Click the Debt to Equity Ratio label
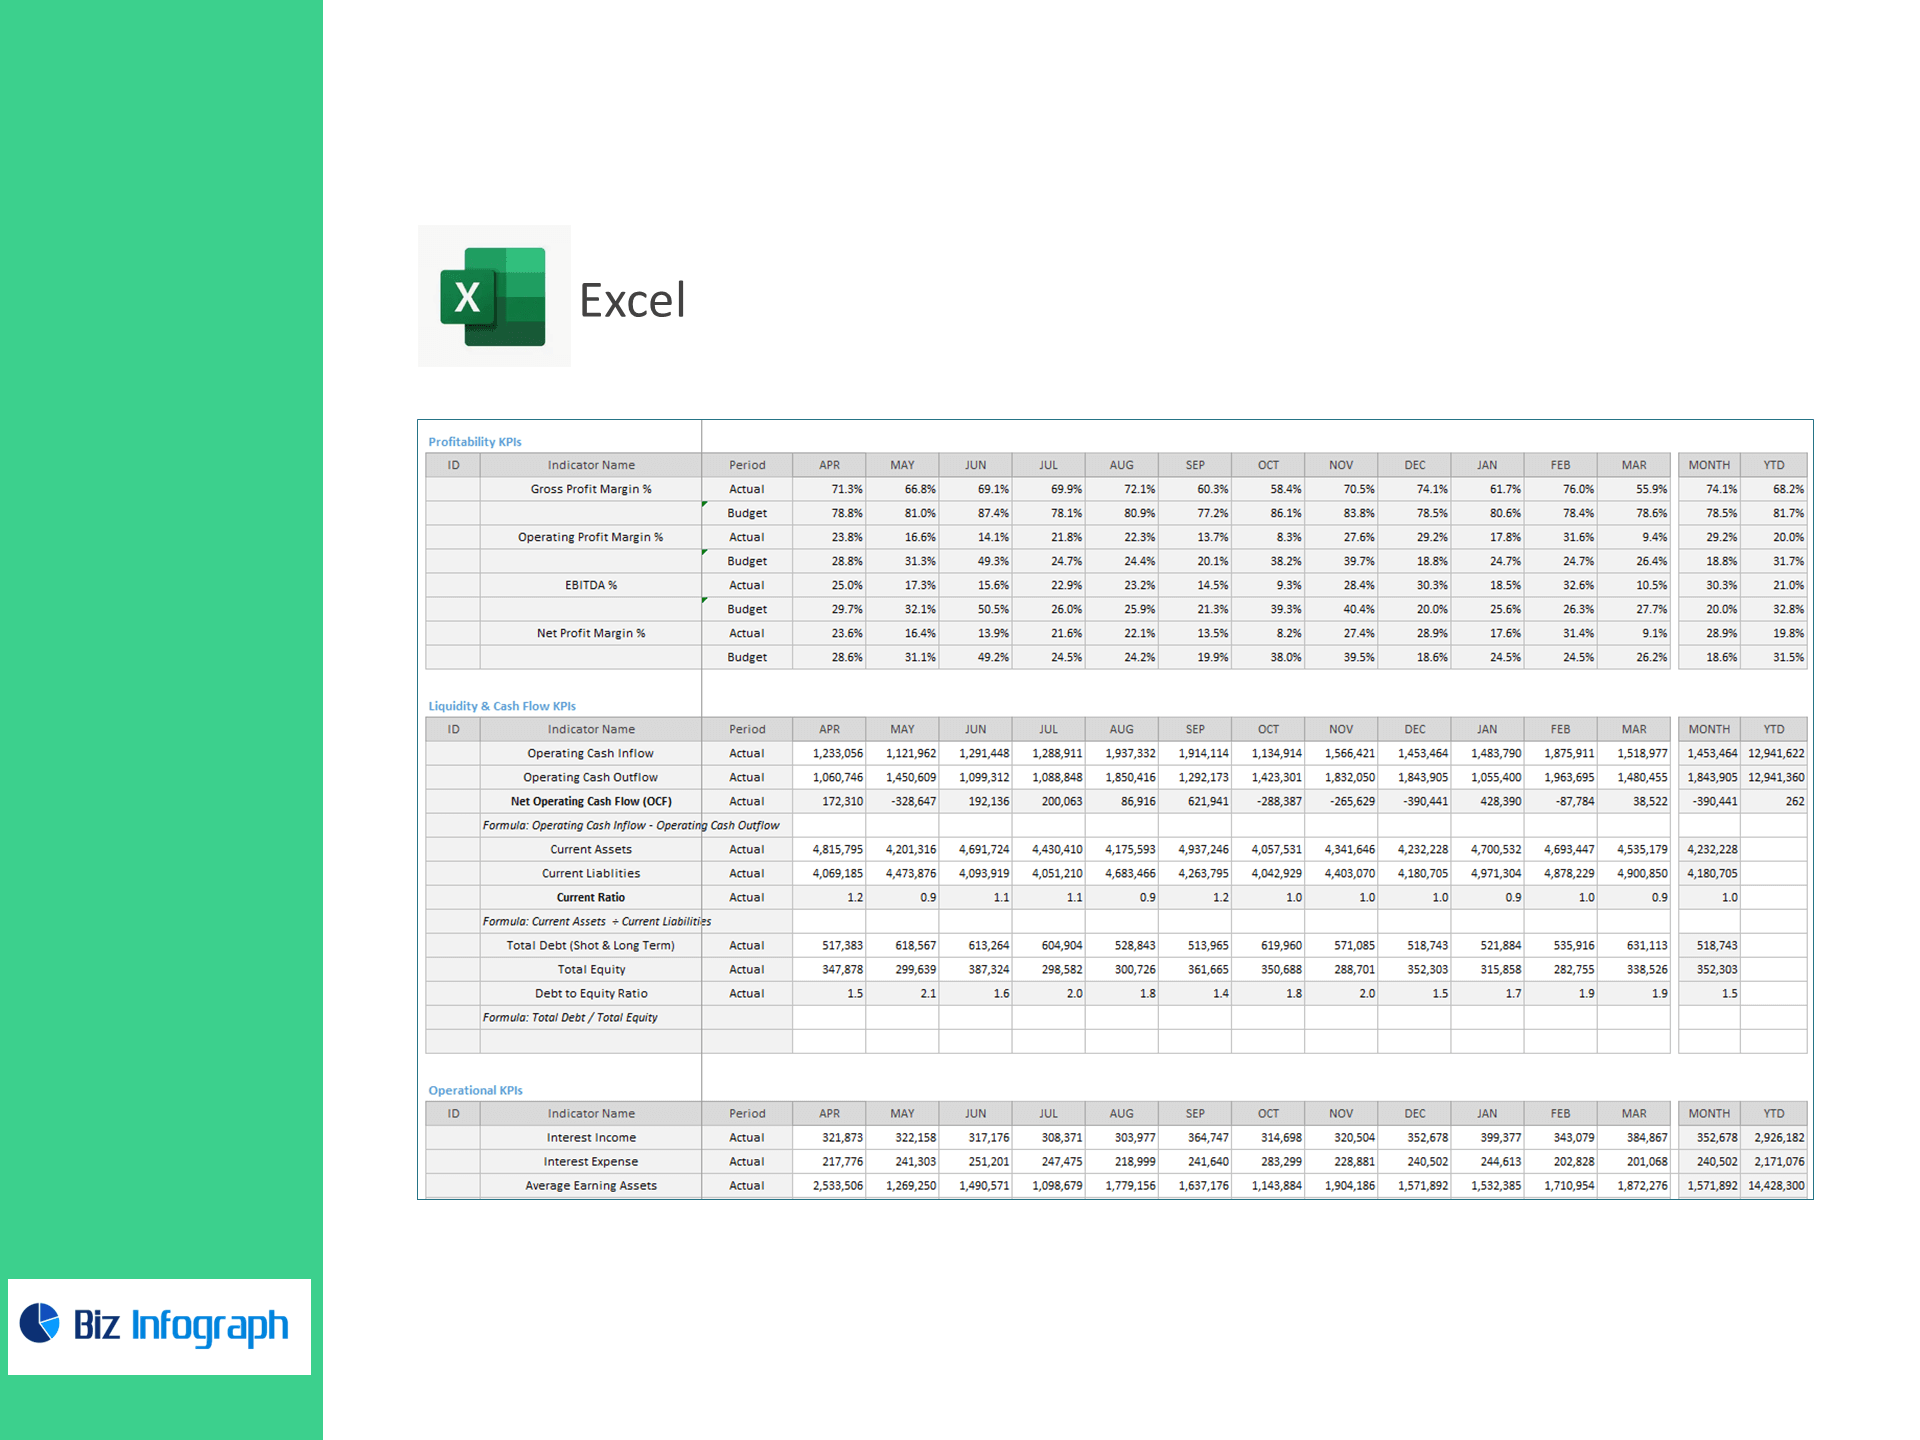The height and width of the screenshot is (1440, 1920). click(590, 993)
